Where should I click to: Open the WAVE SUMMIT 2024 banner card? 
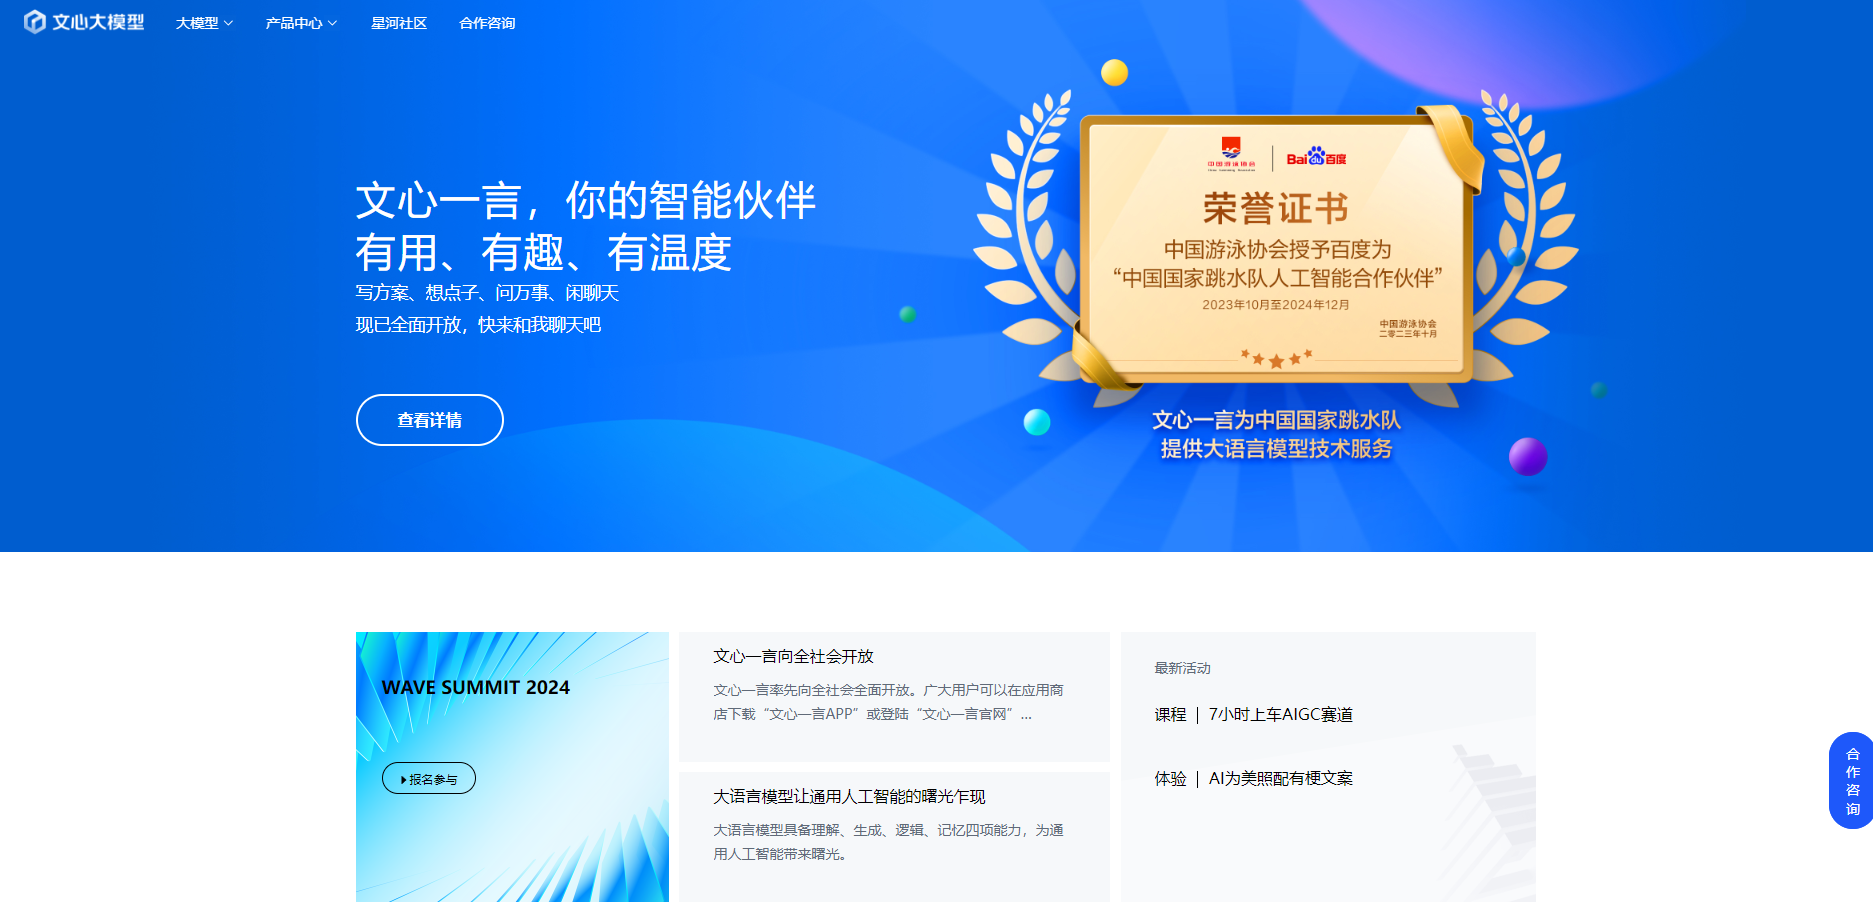[512, 767]
